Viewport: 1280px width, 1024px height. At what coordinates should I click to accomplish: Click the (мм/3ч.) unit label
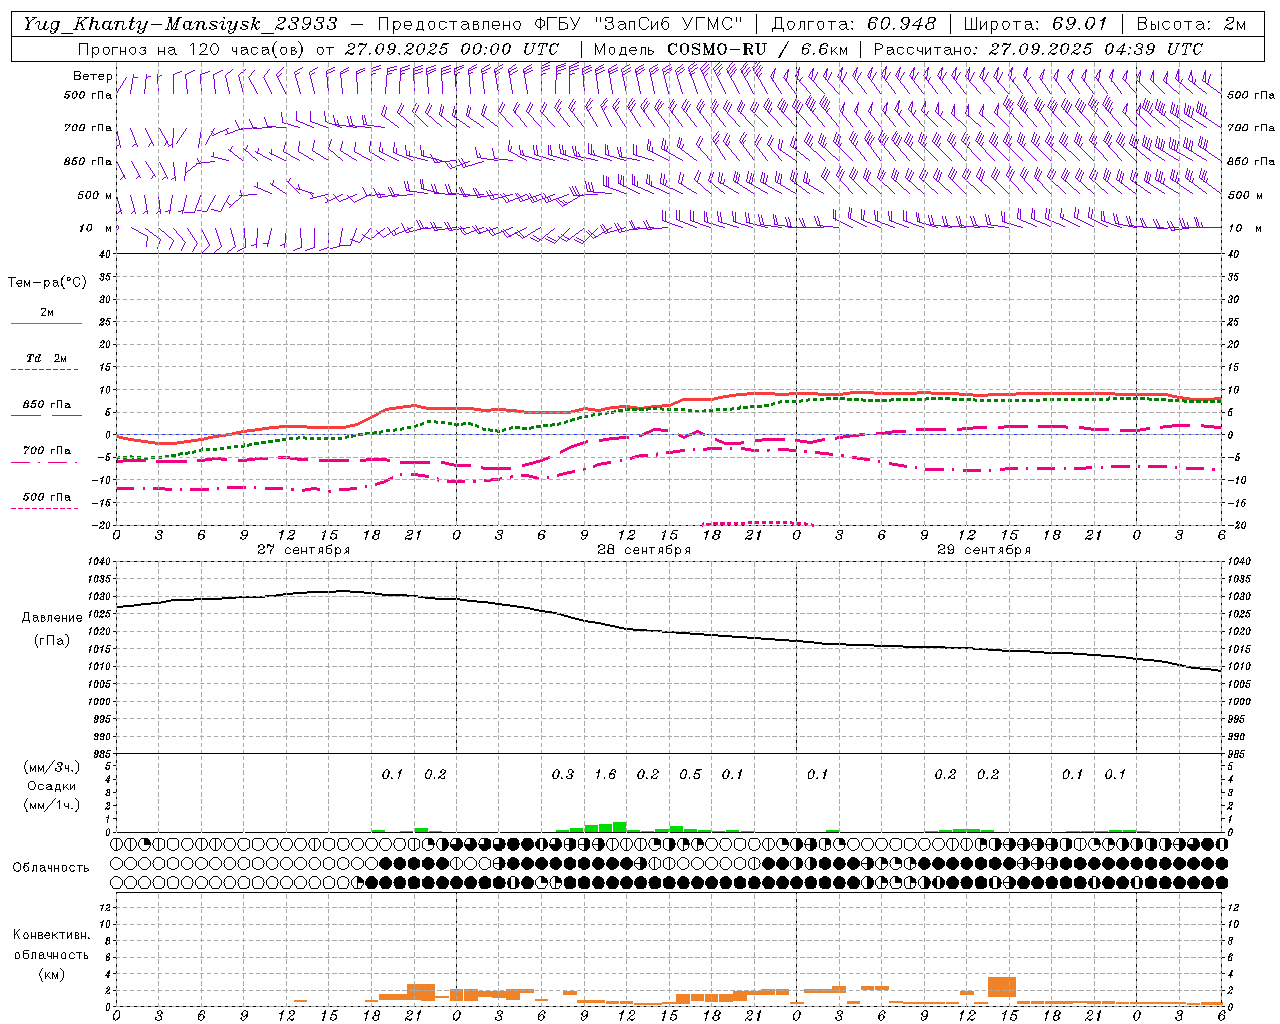click(52, 767)
